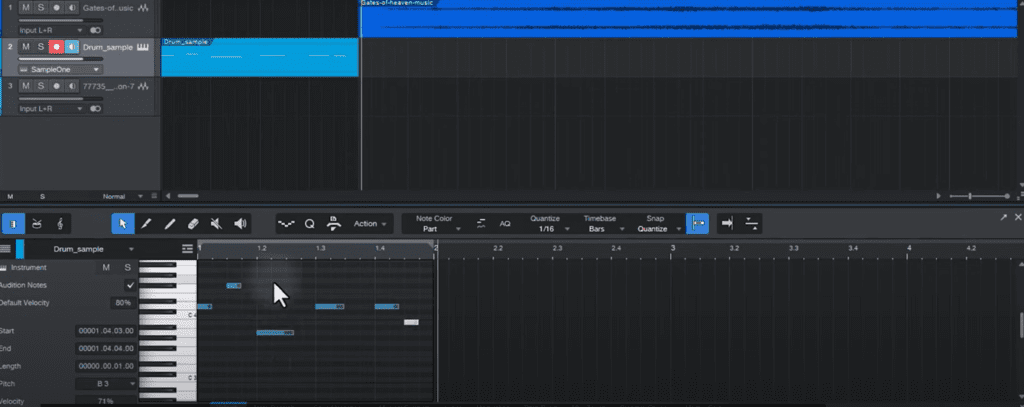Click the Default Velocity 80% field

click(x=121, y=303)
